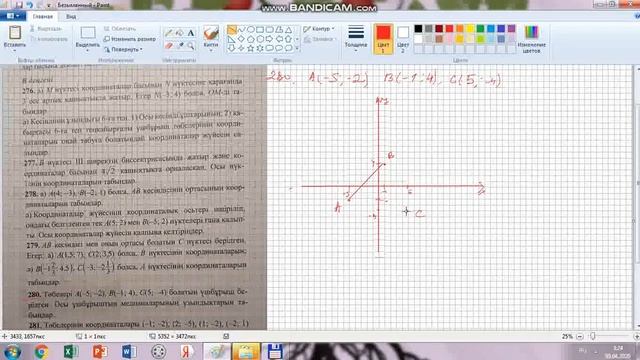
Task: Open PowerPoint from the taskbar
Action: [100, 351]
